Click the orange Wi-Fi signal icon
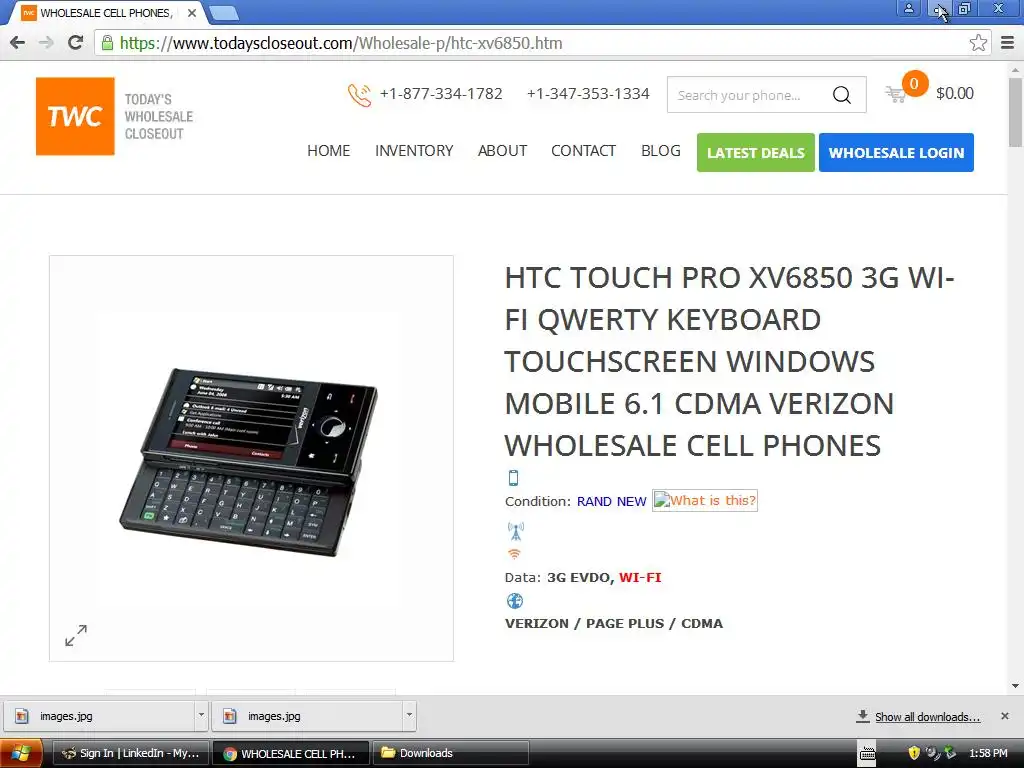Screen dimensions: 1024x768 pos(515,554)
